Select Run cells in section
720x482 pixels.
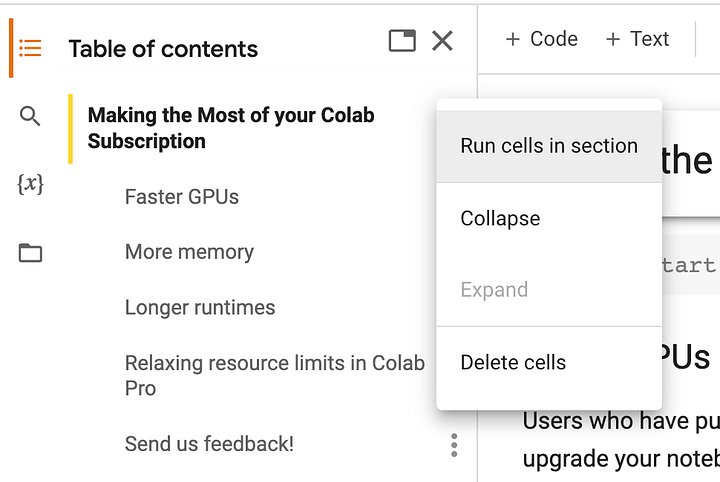coord(548,146)
